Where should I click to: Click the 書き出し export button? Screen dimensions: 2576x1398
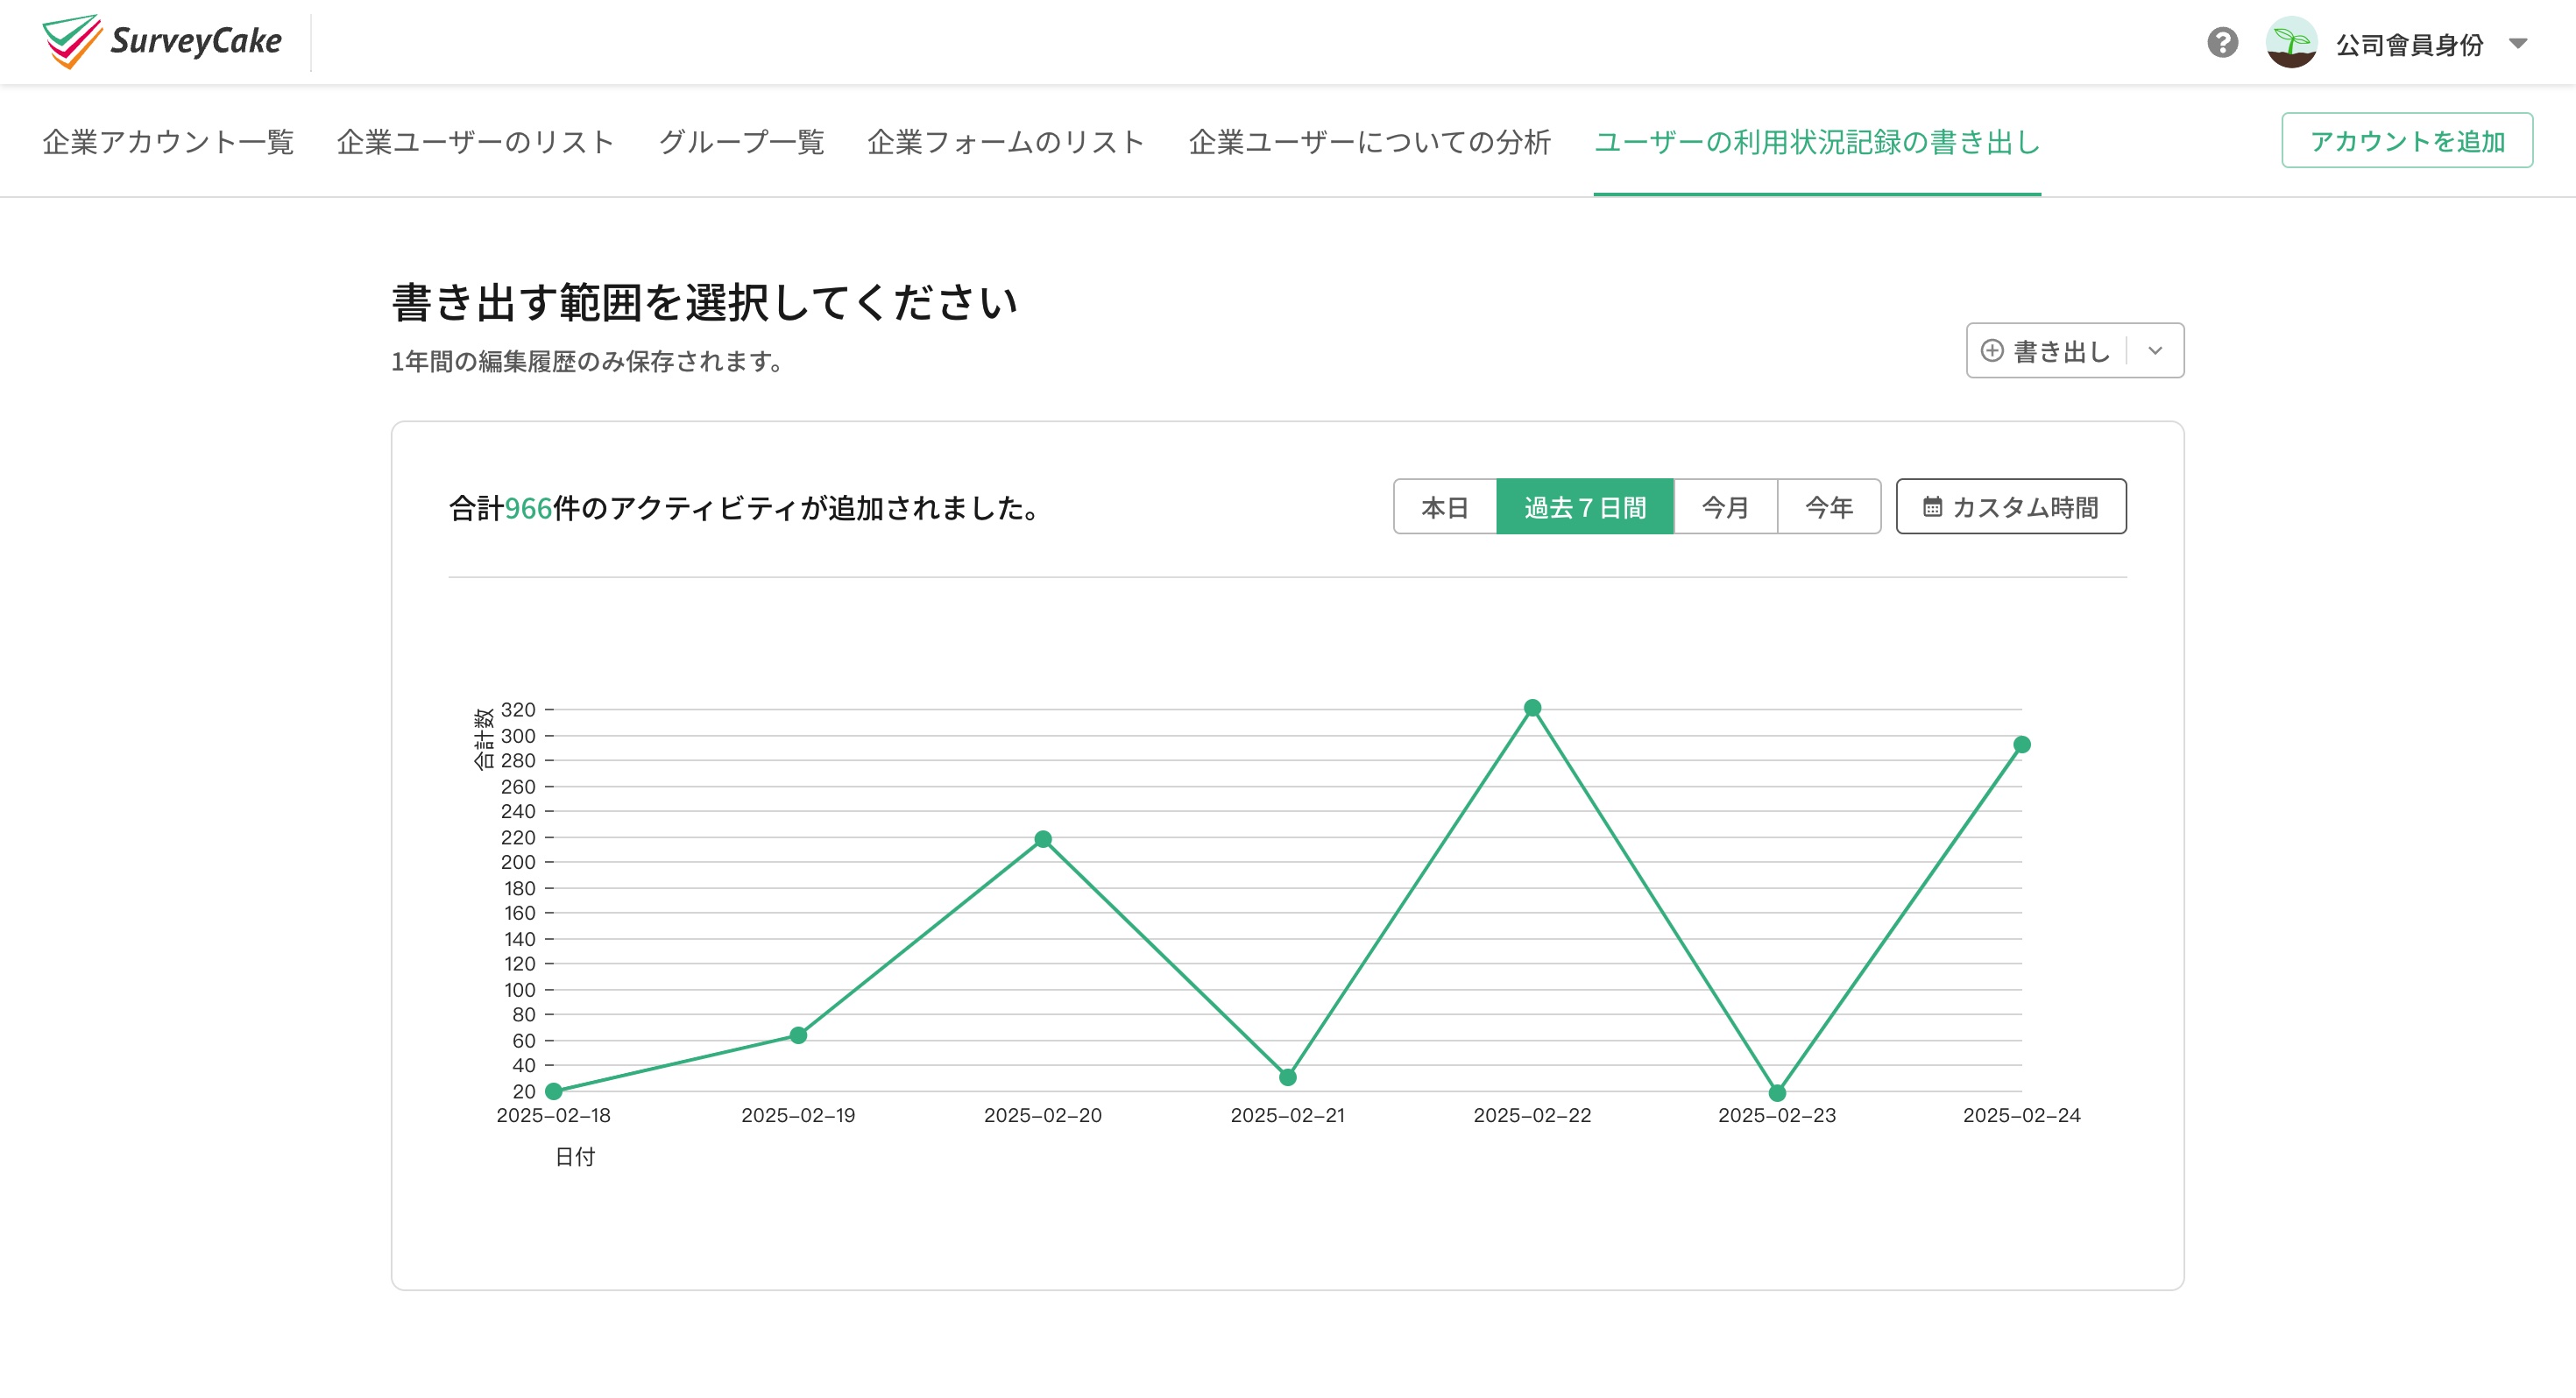click(2046, 351)
